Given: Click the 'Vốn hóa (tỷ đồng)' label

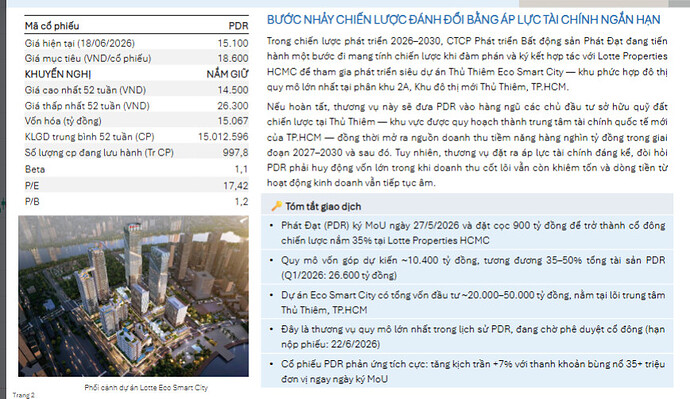Looking at the screenshot, I should (63, 121).
